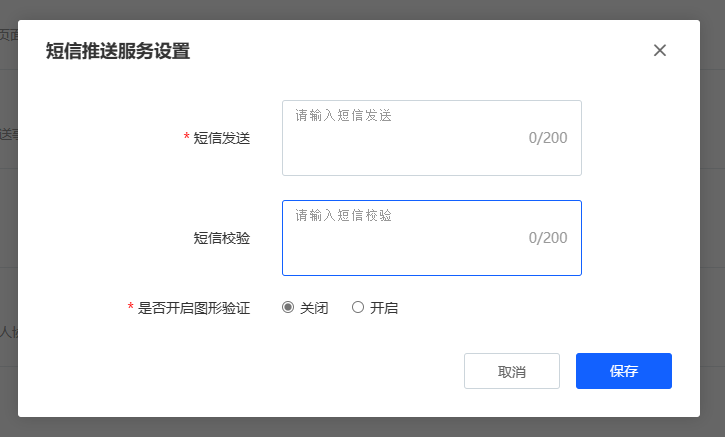Click the 是否开启图形验证 label
The width and height of the screenshot is (725, 437).
193,308
